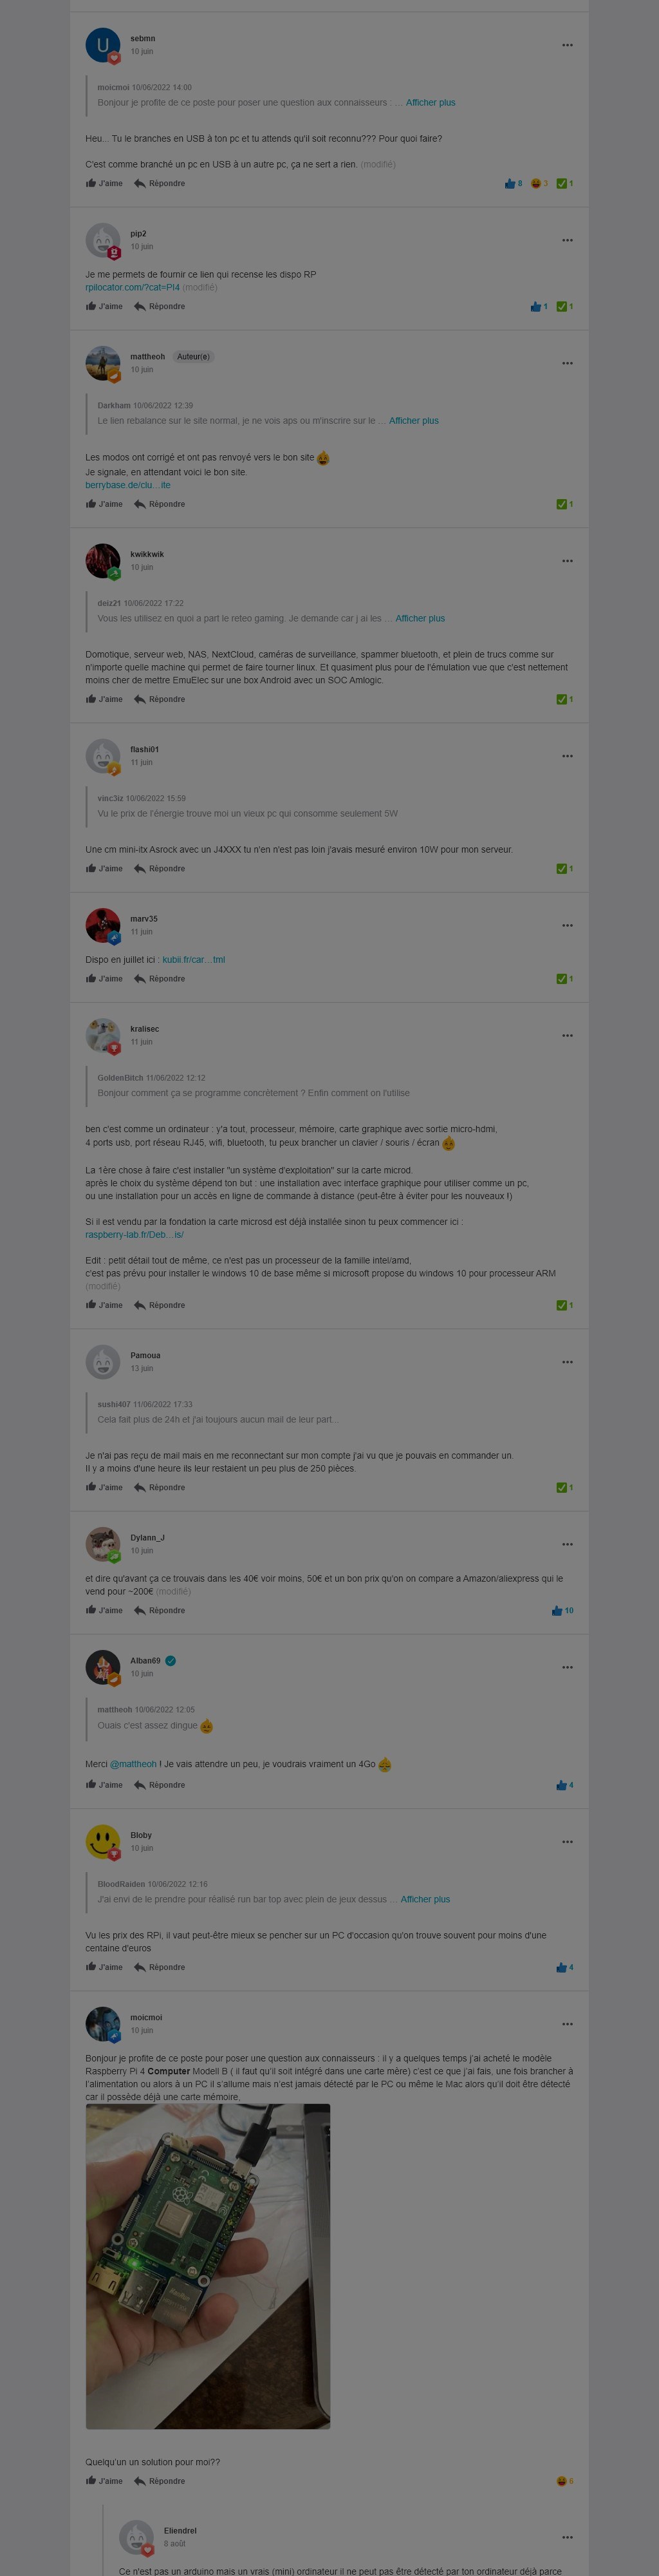
Task: Expand quoted moicmoi message with Afficher plus
Action: pos(430,103)
